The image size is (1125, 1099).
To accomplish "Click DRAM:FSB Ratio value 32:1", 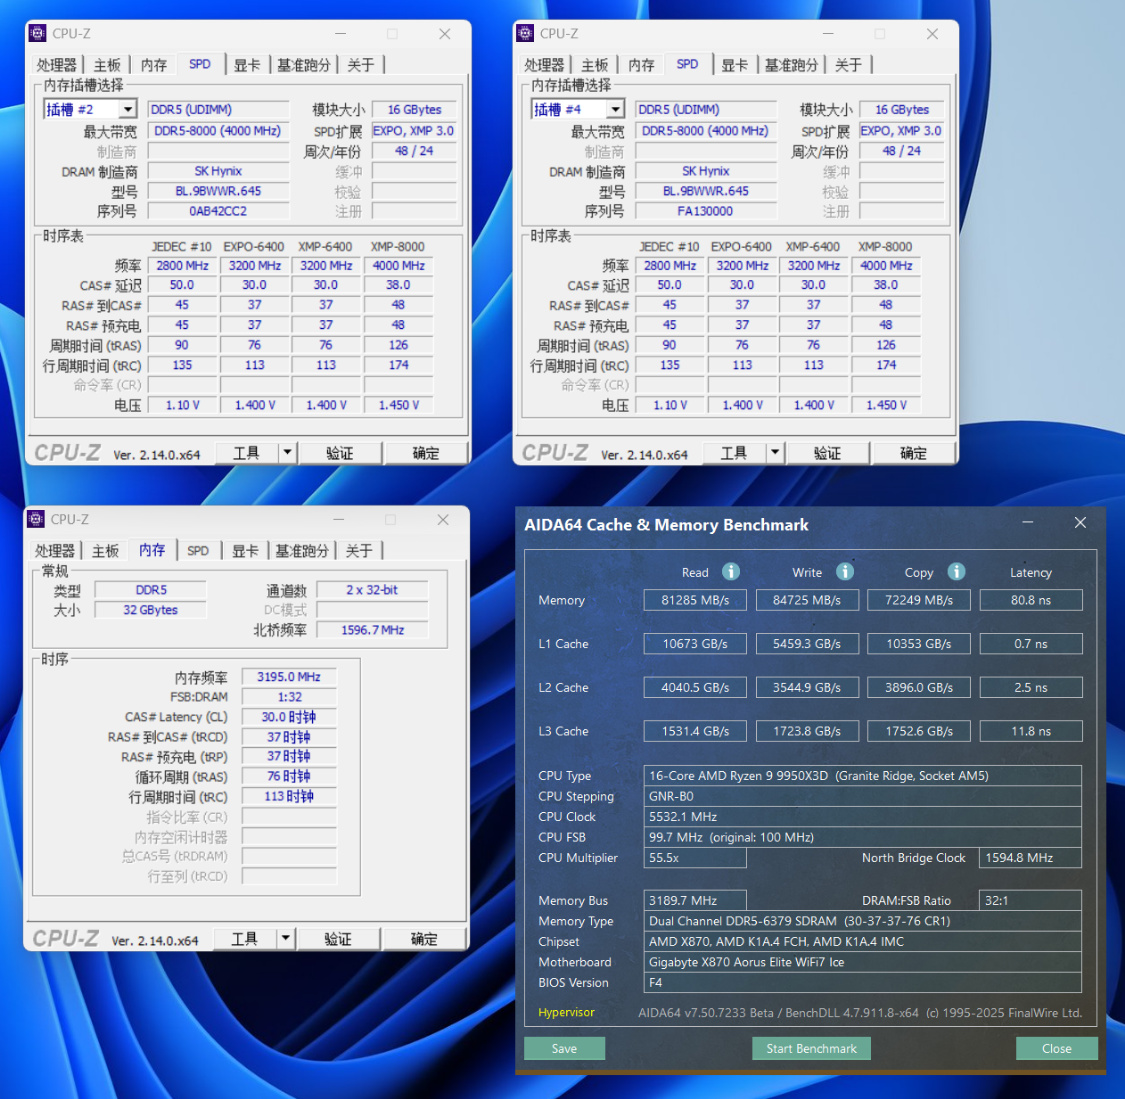I will [x=1030, y=900].
